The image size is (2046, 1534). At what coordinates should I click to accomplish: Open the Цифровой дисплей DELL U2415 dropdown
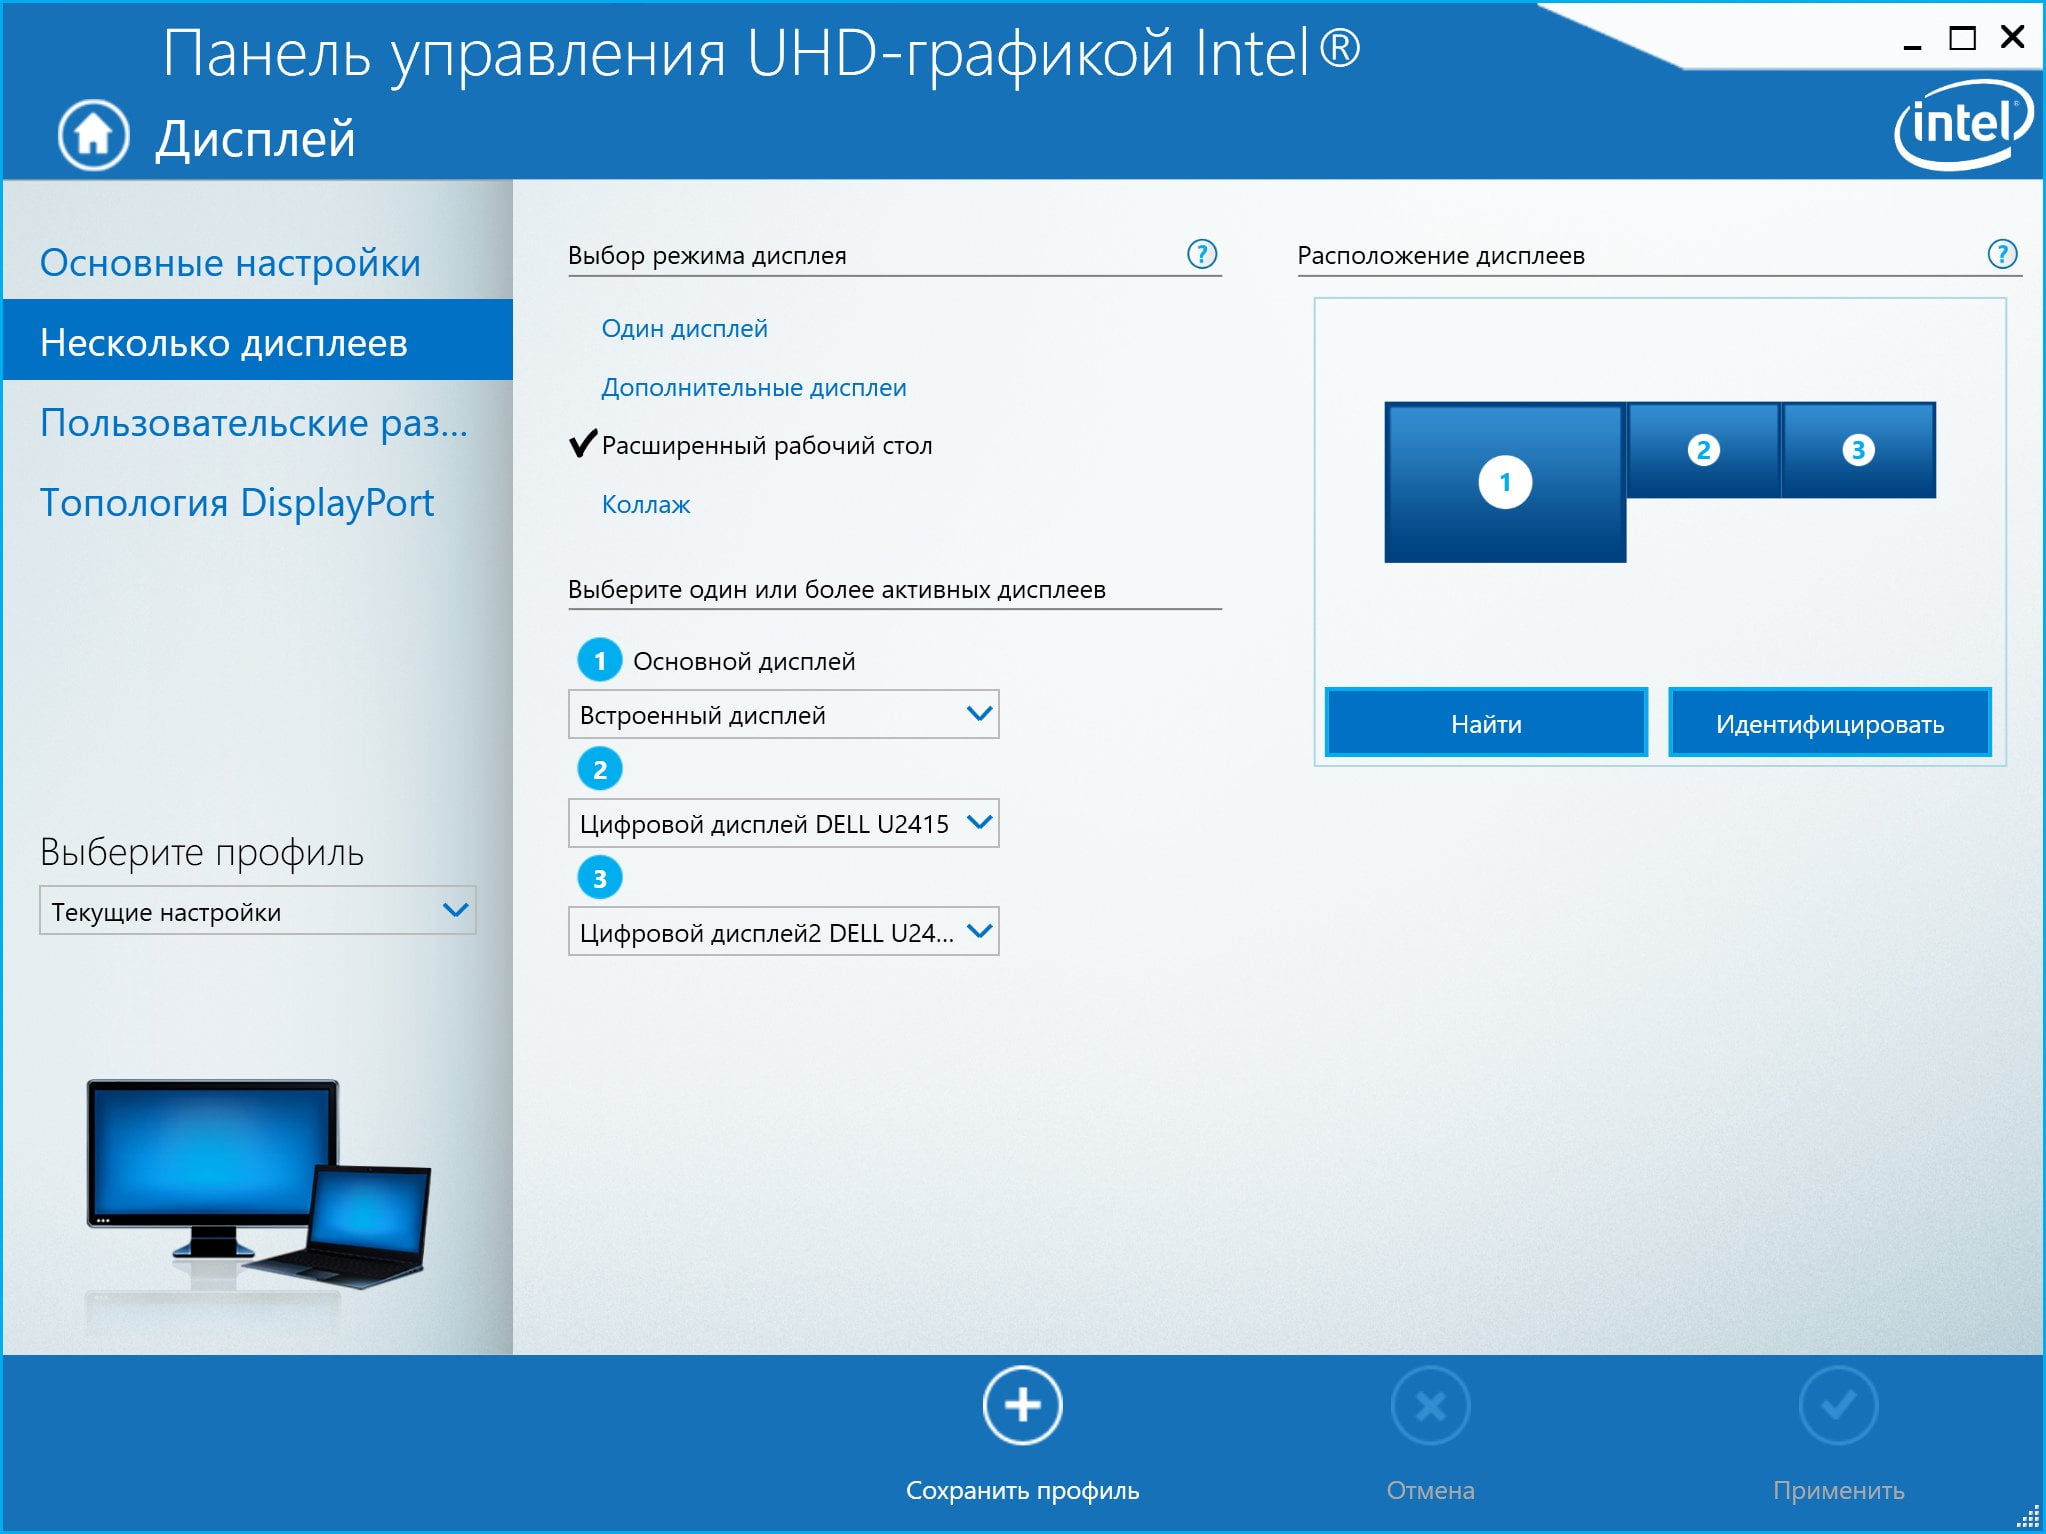pos(784,823)
